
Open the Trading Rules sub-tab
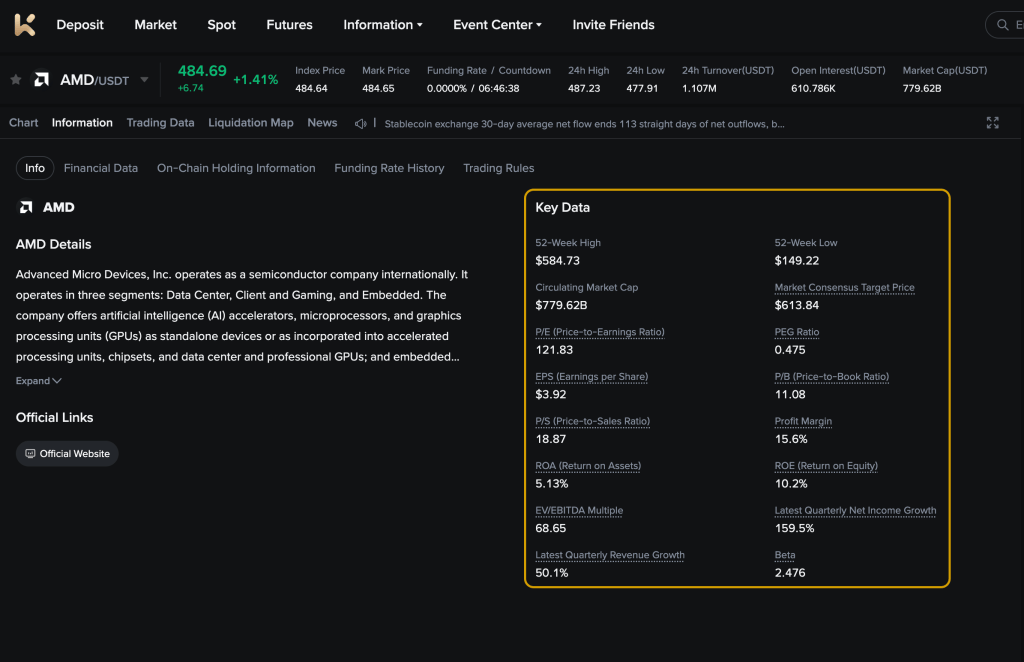tap(498, 168)
